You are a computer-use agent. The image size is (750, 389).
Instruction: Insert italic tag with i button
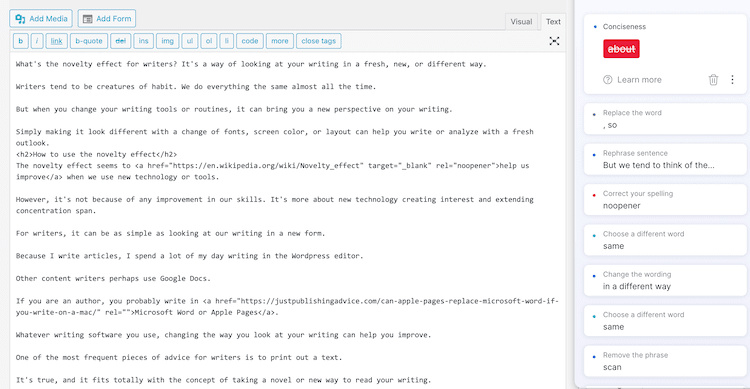(x=37, y=41)
